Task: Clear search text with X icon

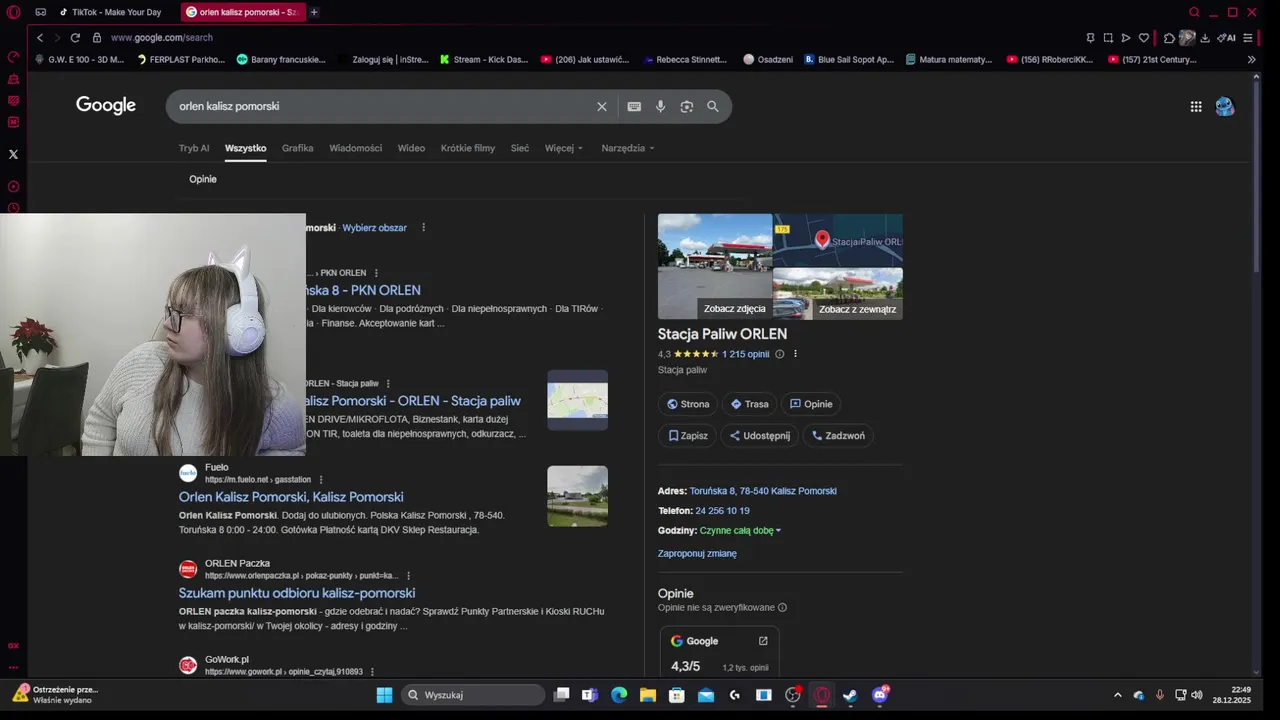Action: pyautogui.click(x=602, y=106)
